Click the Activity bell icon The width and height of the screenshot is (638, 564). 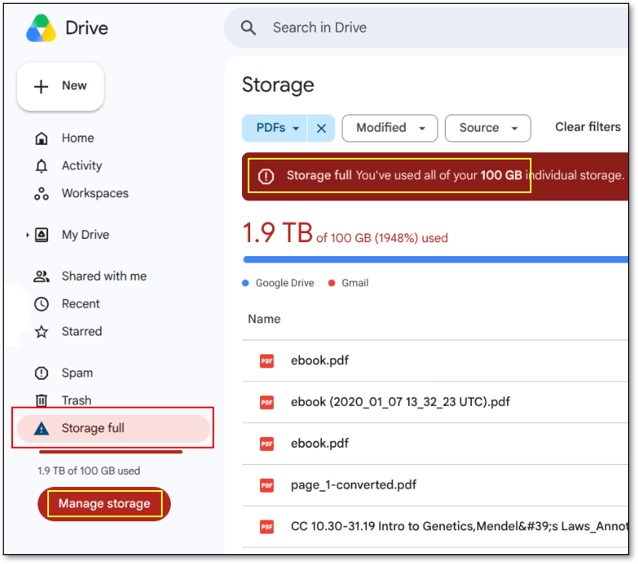[x=42, y=166]
